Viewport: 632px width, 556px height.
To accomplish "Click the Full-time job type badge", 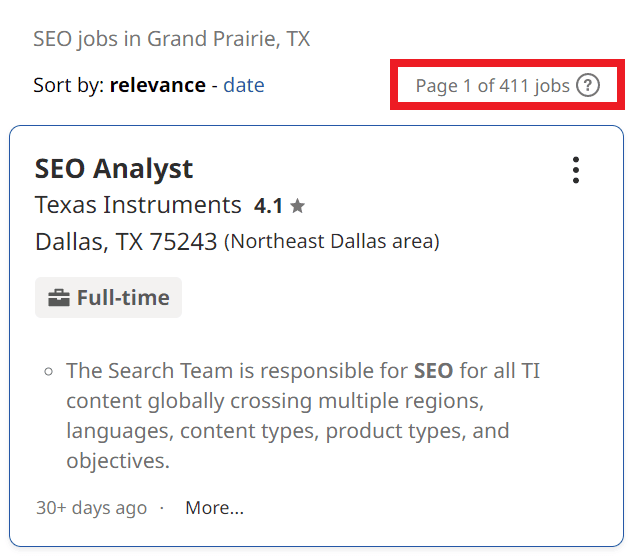I will click(x=108, y=298).
